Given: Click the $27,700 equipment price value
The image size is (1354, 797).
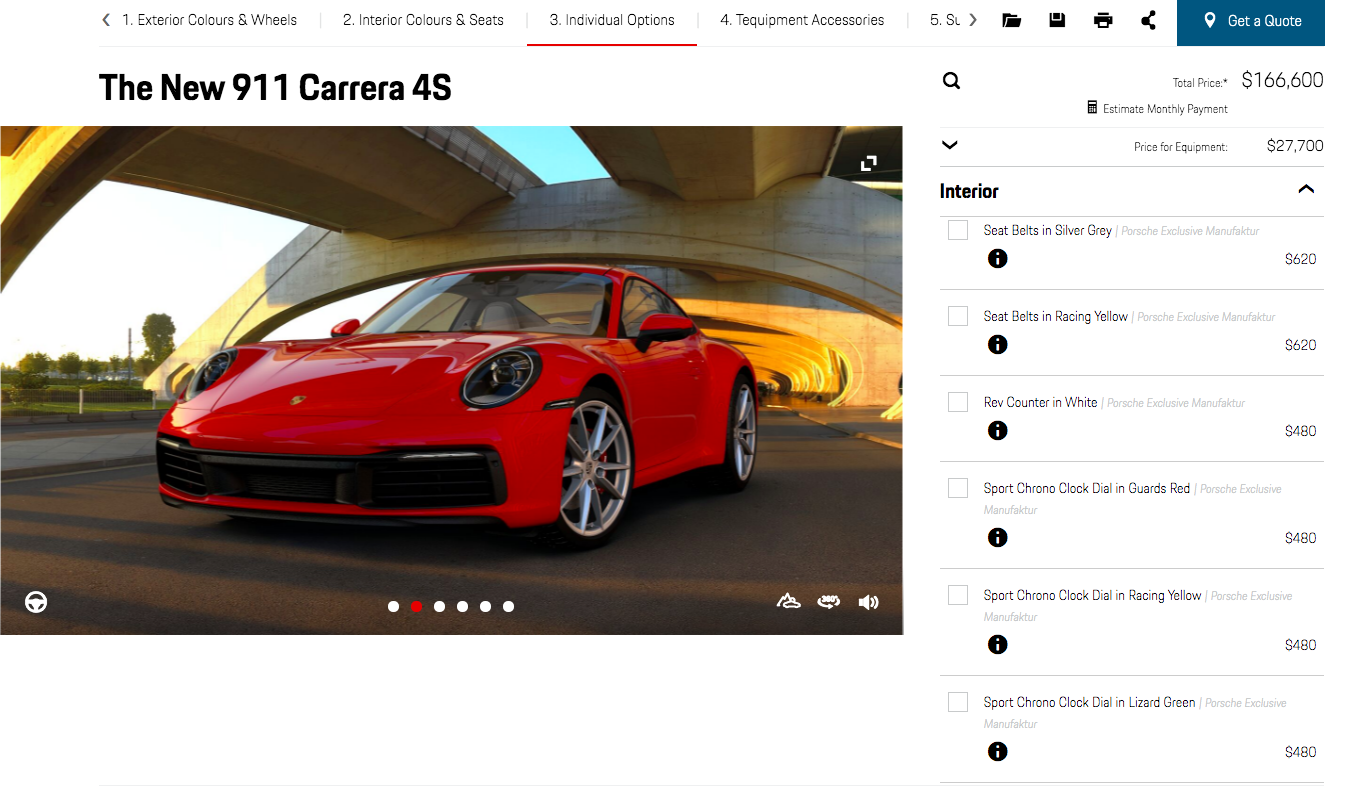Looking at the screenshot, I should [1295, 146].
